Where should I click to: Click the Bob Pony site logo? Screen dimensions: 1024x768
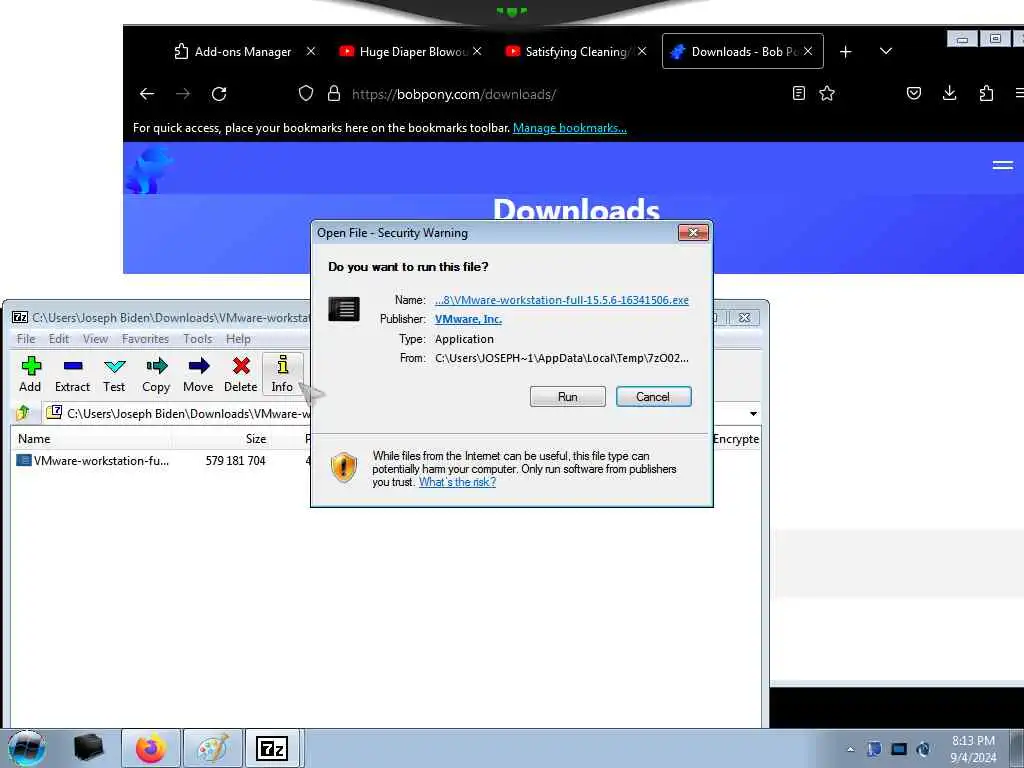tap(150, 170)
